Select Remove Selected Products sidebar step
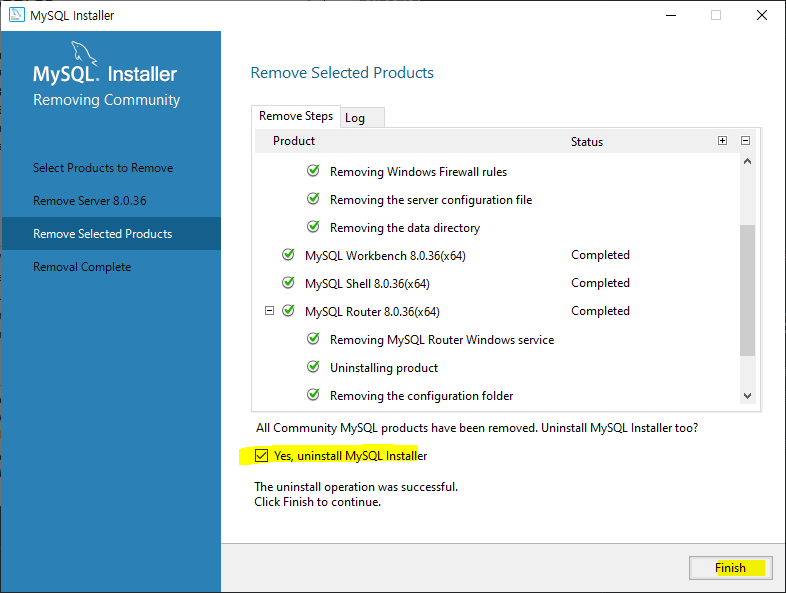The image size is (786, 593). point(111,234)
